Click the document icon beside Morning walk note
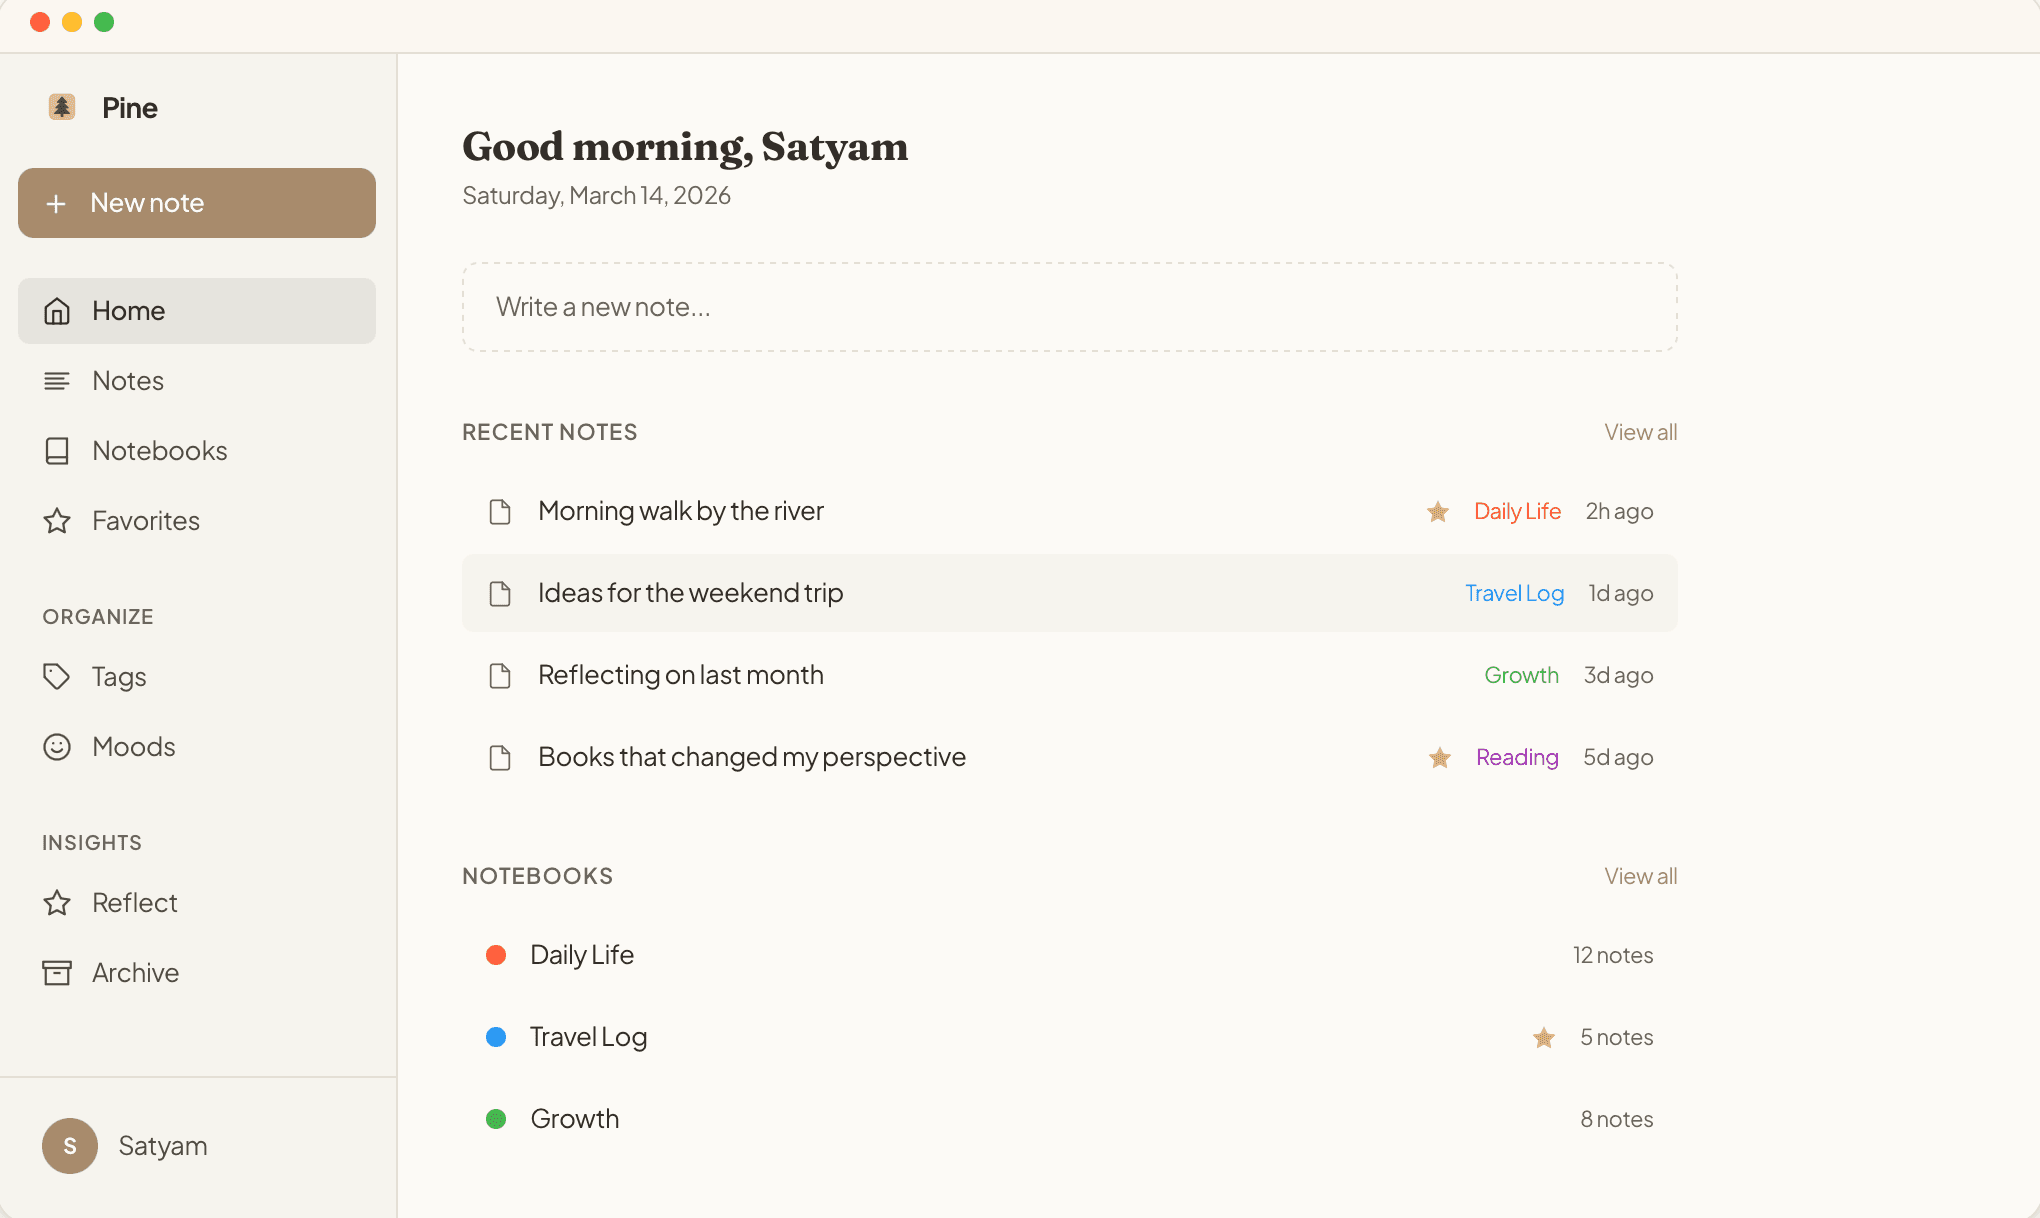 [x=500, y=512]
